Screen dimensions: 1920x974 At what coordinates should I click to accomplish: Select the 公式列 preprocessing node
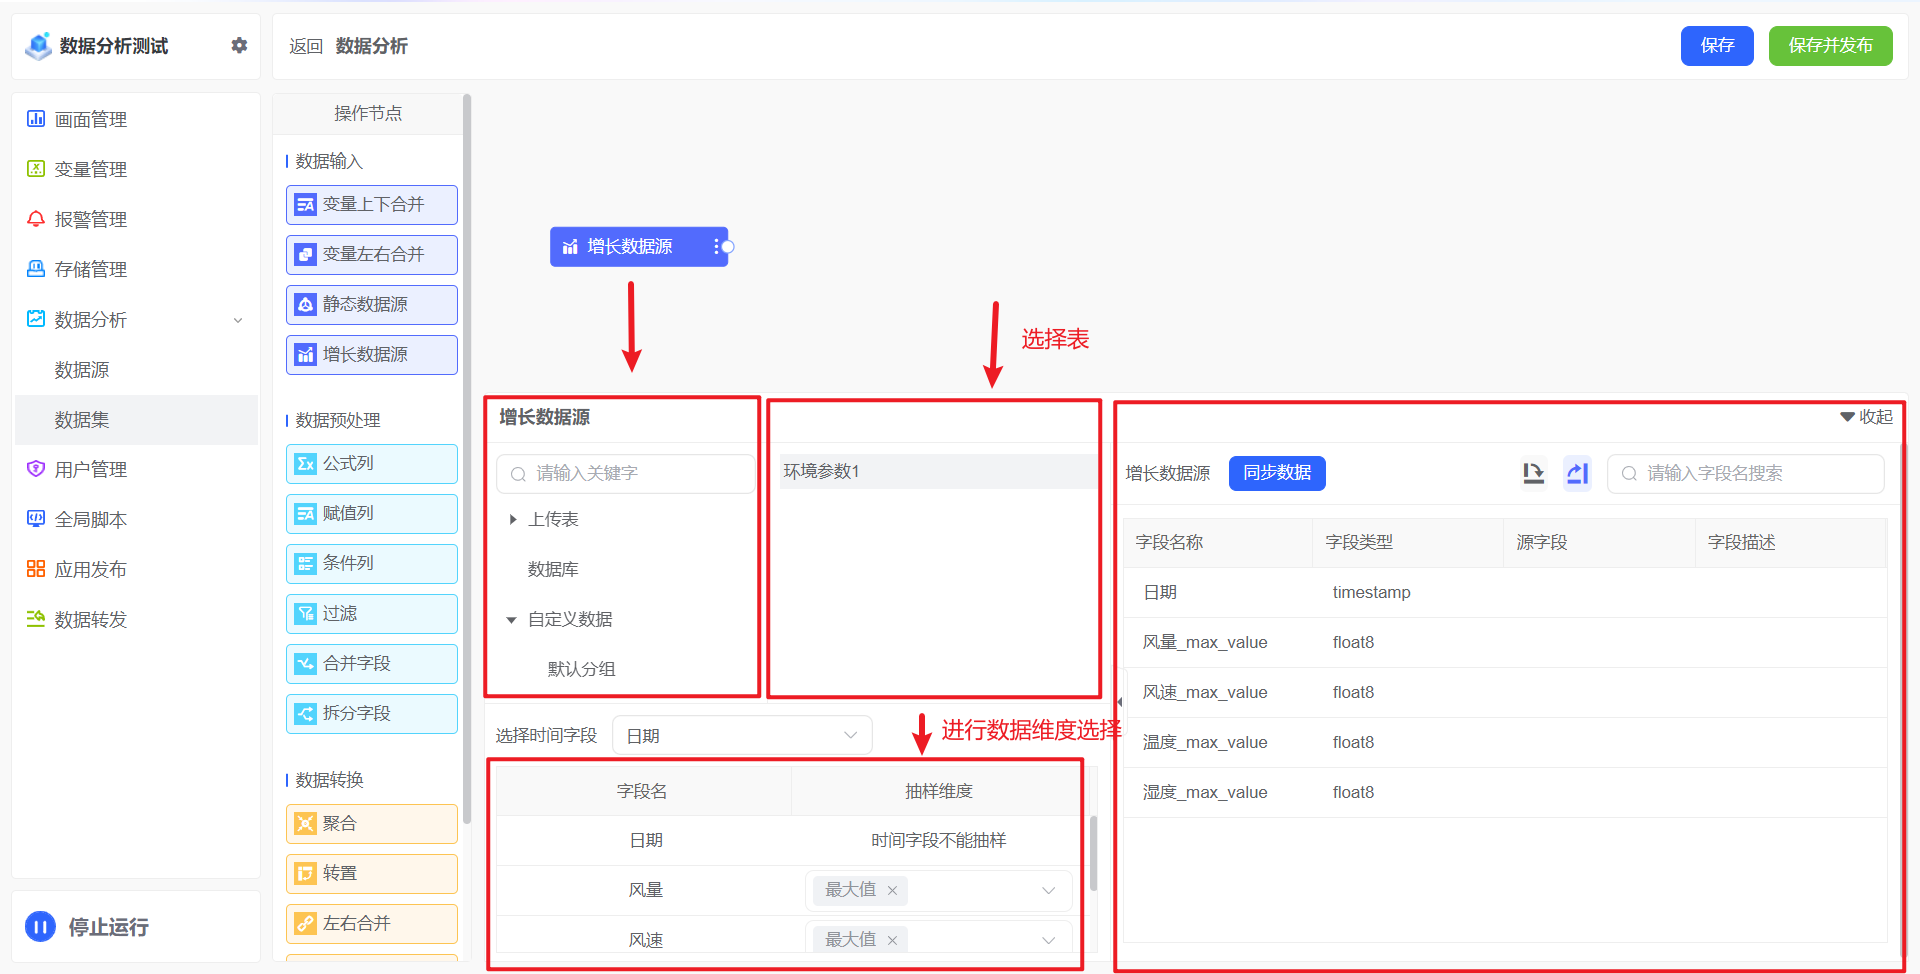click(371, 463)
